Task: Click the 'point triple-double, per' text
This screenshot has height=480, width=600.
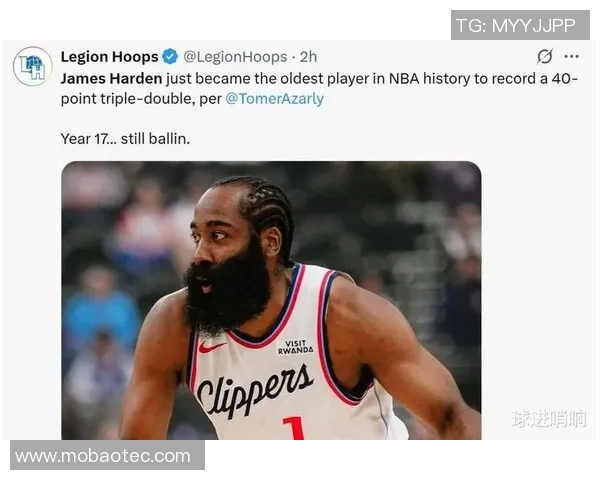Action: point(141,99)
